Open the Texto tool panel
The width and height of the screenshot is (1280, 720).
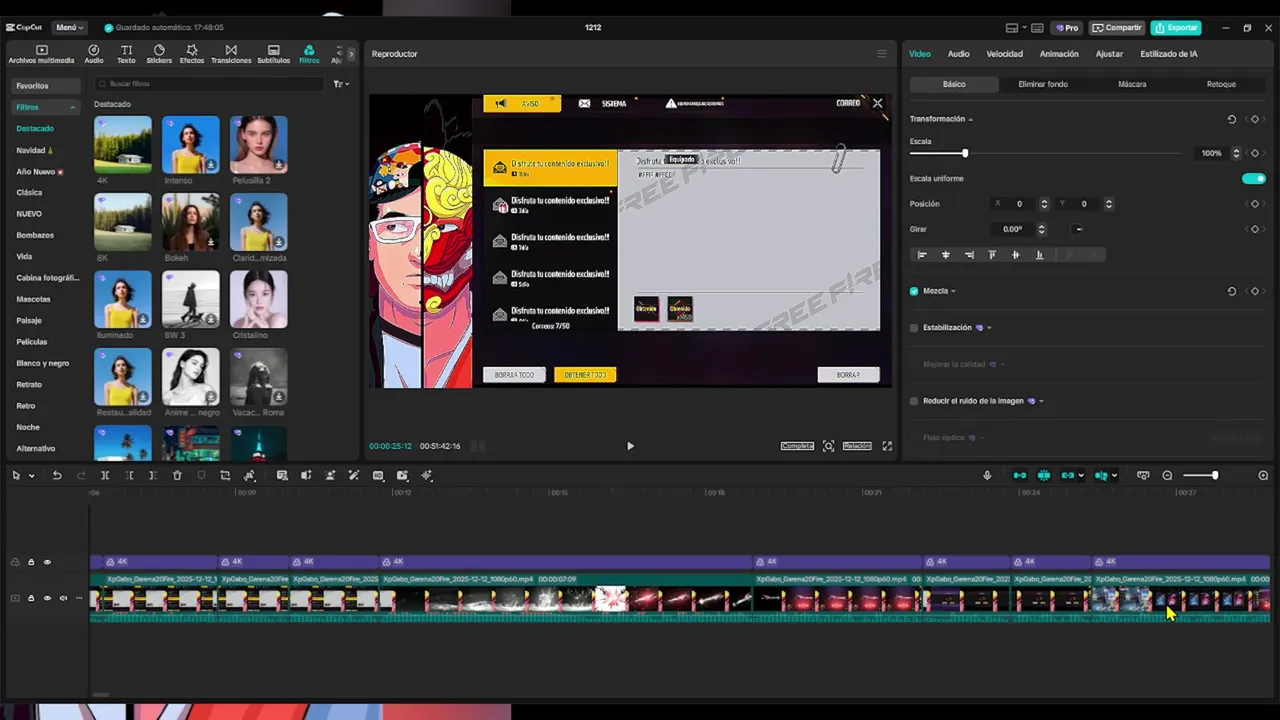click(x=126, y=54)
